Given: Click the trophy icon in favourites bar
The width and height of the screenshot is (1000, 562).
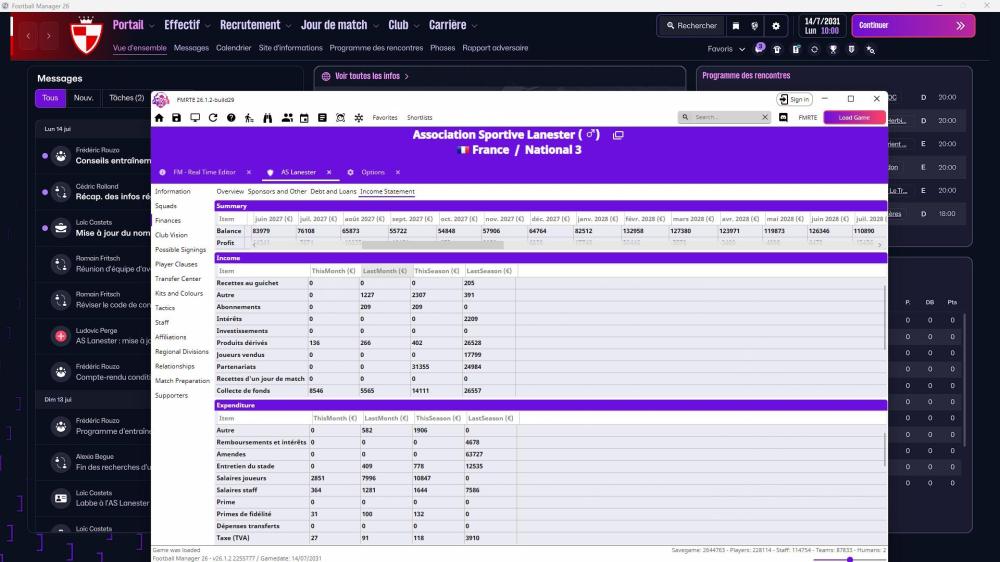Looking at the screenshot, I should (833, 49).
